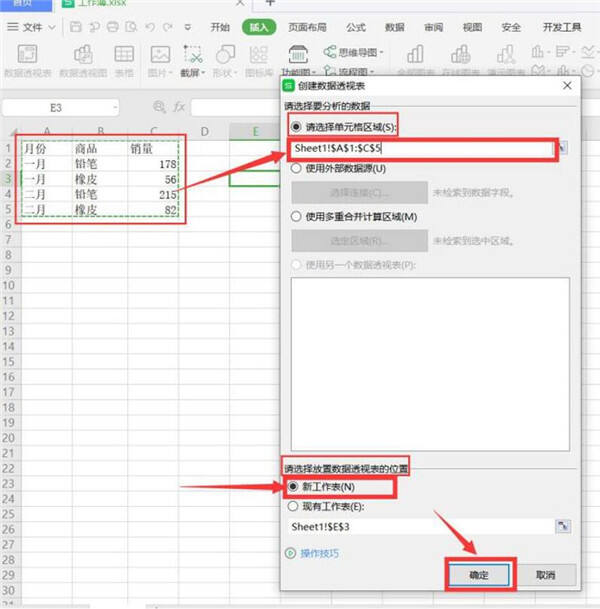
Task: Click the zoom magnifier icon beside fx
Action: [x=159, y=106]
